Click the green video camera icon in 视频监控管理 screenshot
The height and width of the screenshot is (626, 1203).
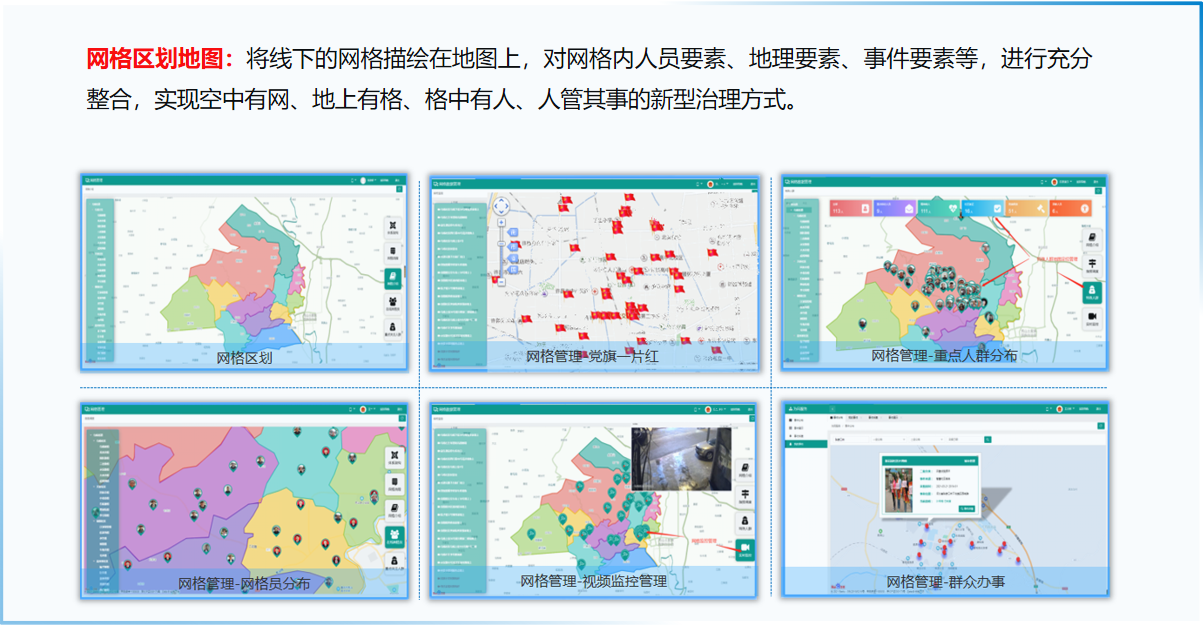(x=744, y=548)
